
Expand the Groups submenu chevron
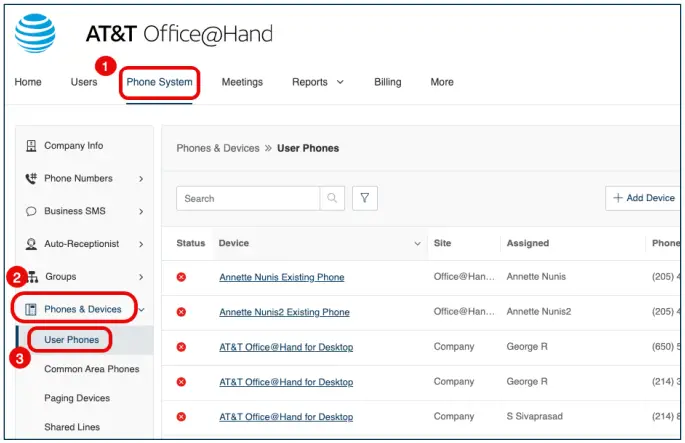141,277
